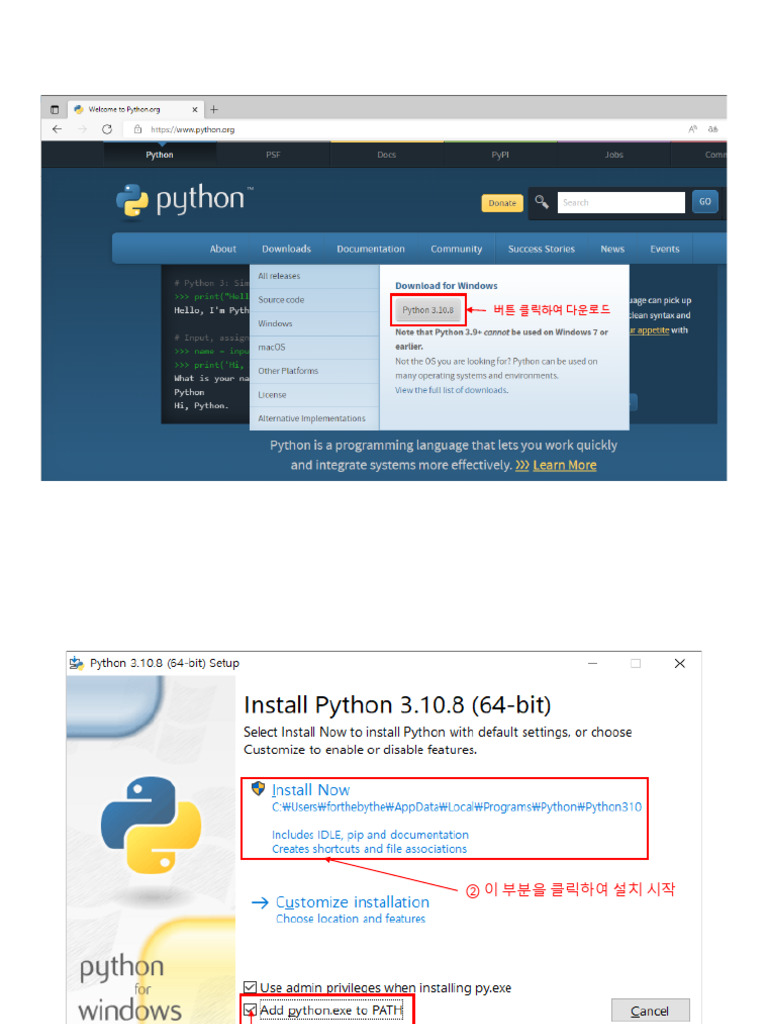Choose All releases in Downloads dropdown
The height and width of the screenshot is (1024, 768).
[x=314, y=276]
